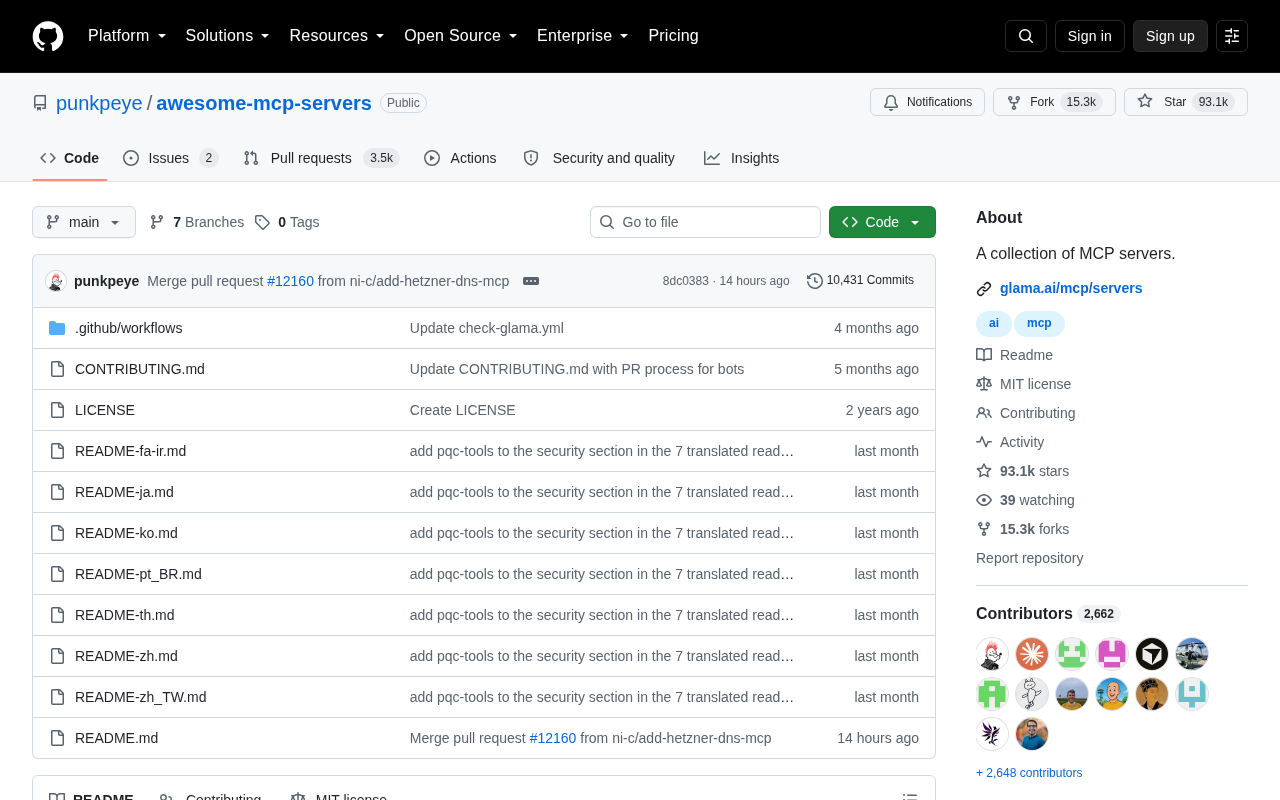Viewport: 1280px width, 800px height.
Task: Expand the Solutions menu
Action: click(x=228, y=36)
